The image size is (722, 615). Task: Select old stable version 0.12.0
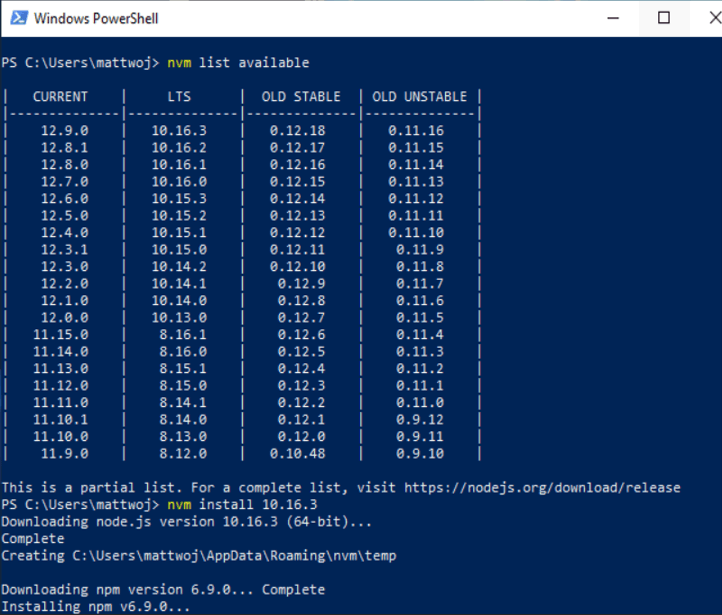(302, 437)
